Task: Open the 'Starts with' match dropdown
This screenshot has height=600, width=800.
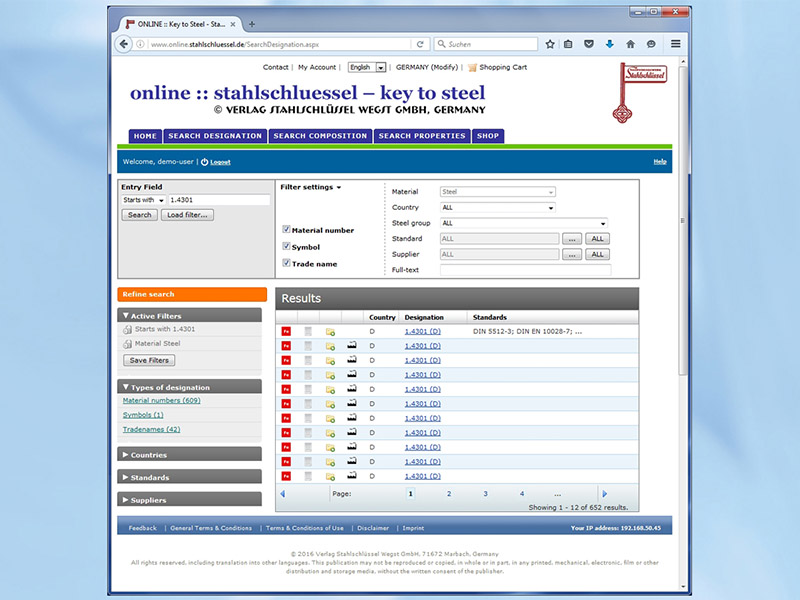Action: (x=143, y=200)
